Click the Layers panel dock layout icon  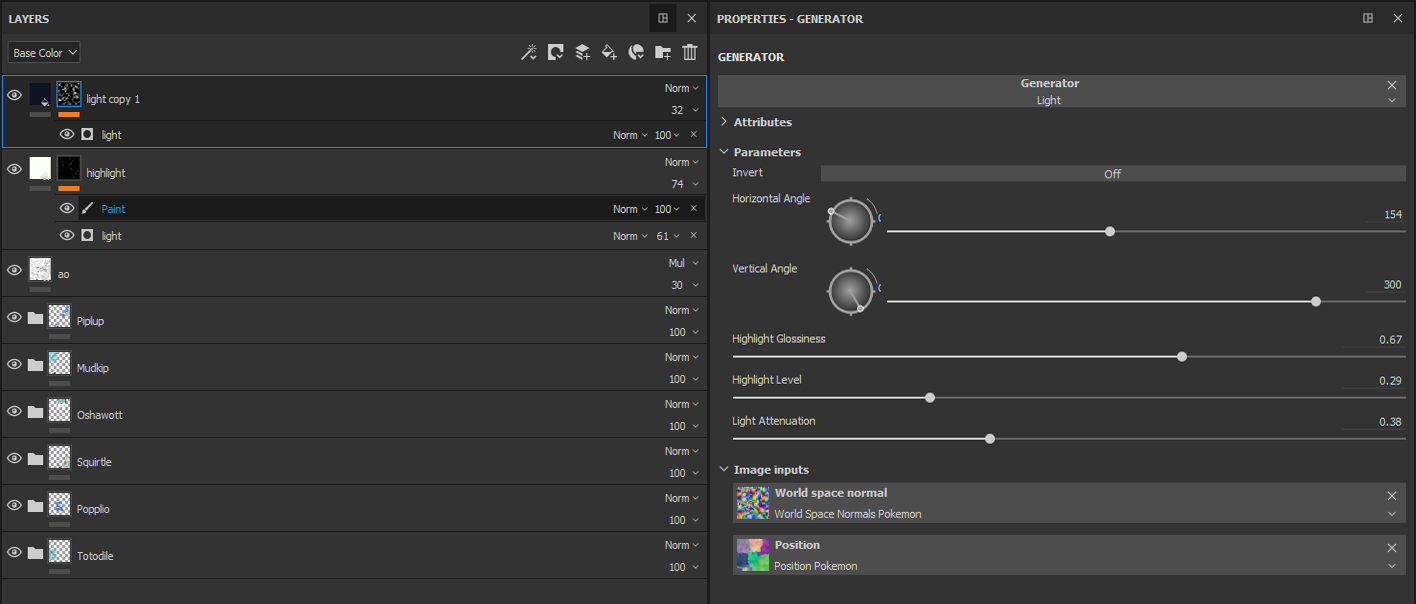[x=663, y=18]
